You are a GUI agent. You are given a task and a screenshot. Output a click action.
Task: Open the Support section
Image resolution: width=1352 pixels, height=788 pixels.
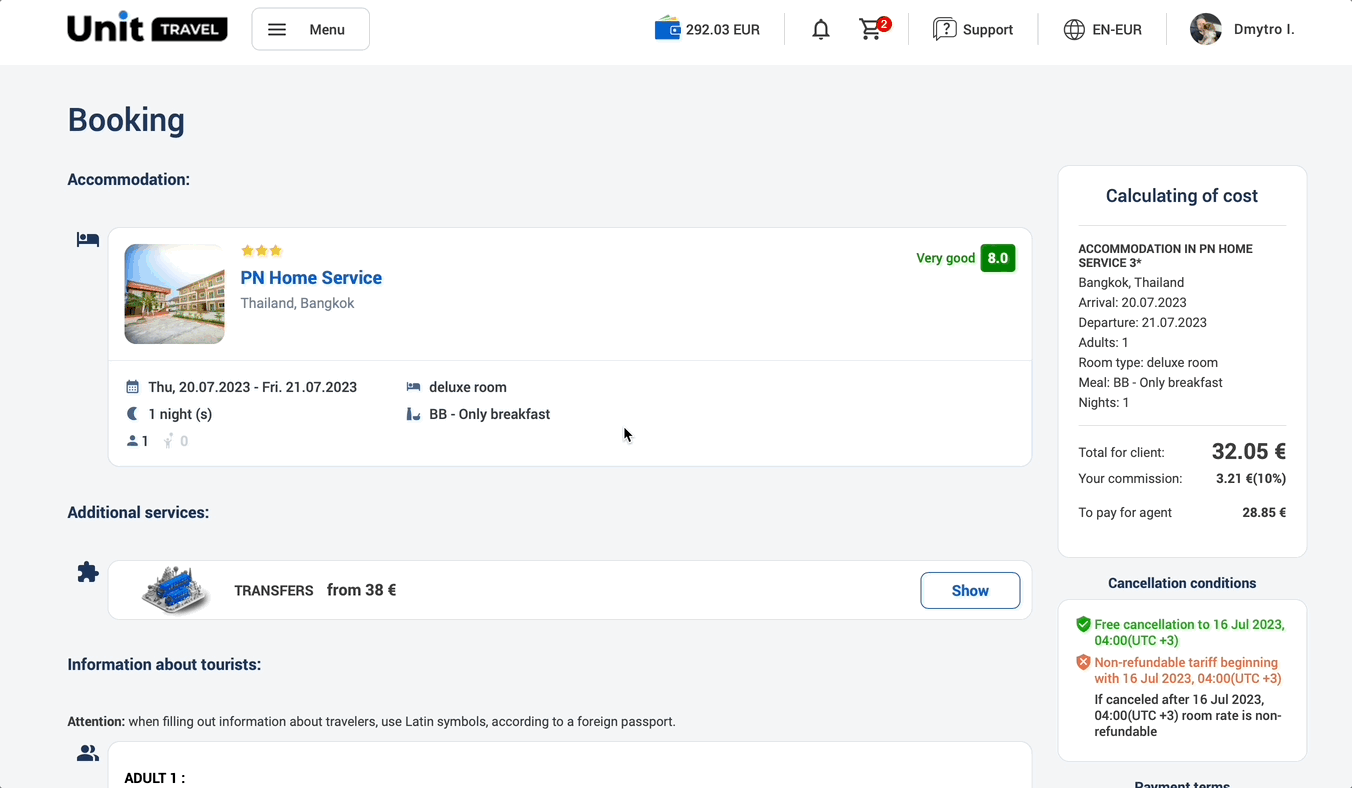987,30
